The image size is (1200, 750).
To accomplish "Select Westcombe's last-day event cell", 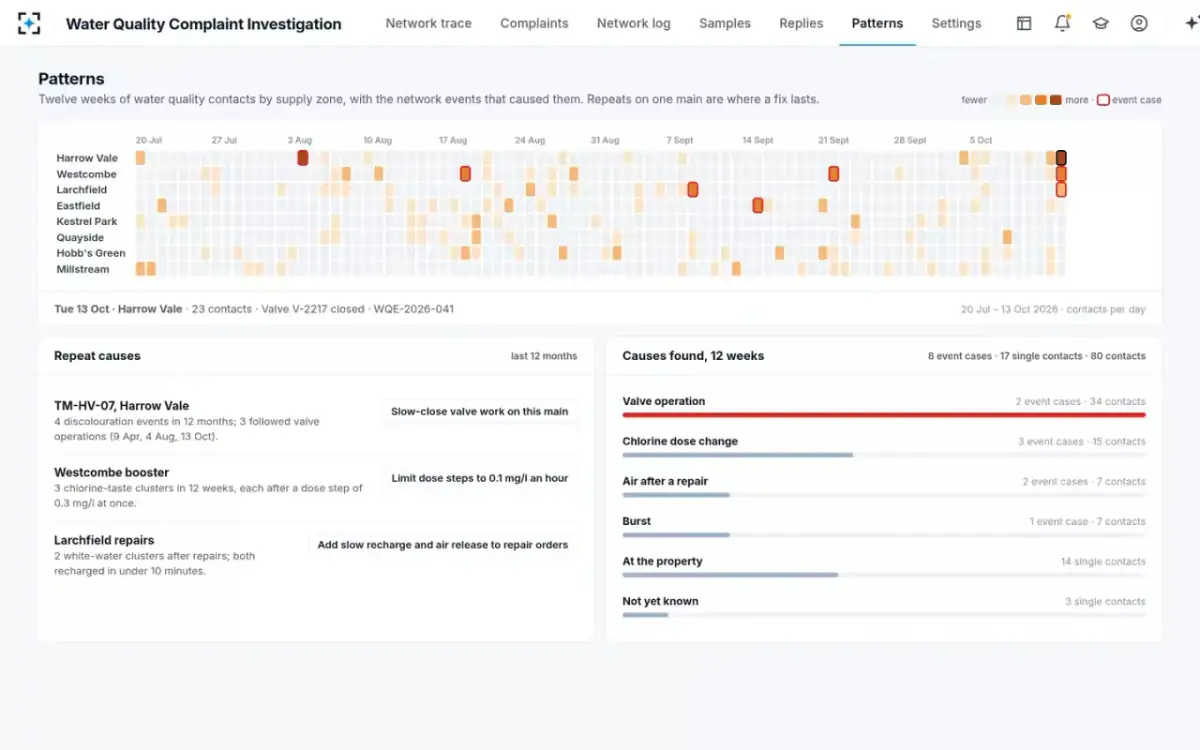I will [x=1061, y=174].
